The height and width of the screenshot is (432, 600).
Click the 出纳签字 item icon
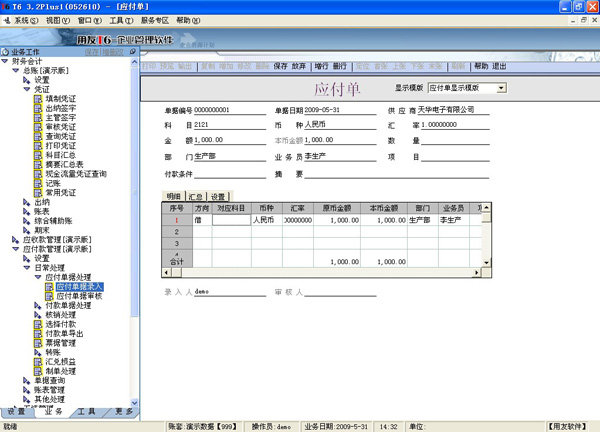[x=38, y=108]
